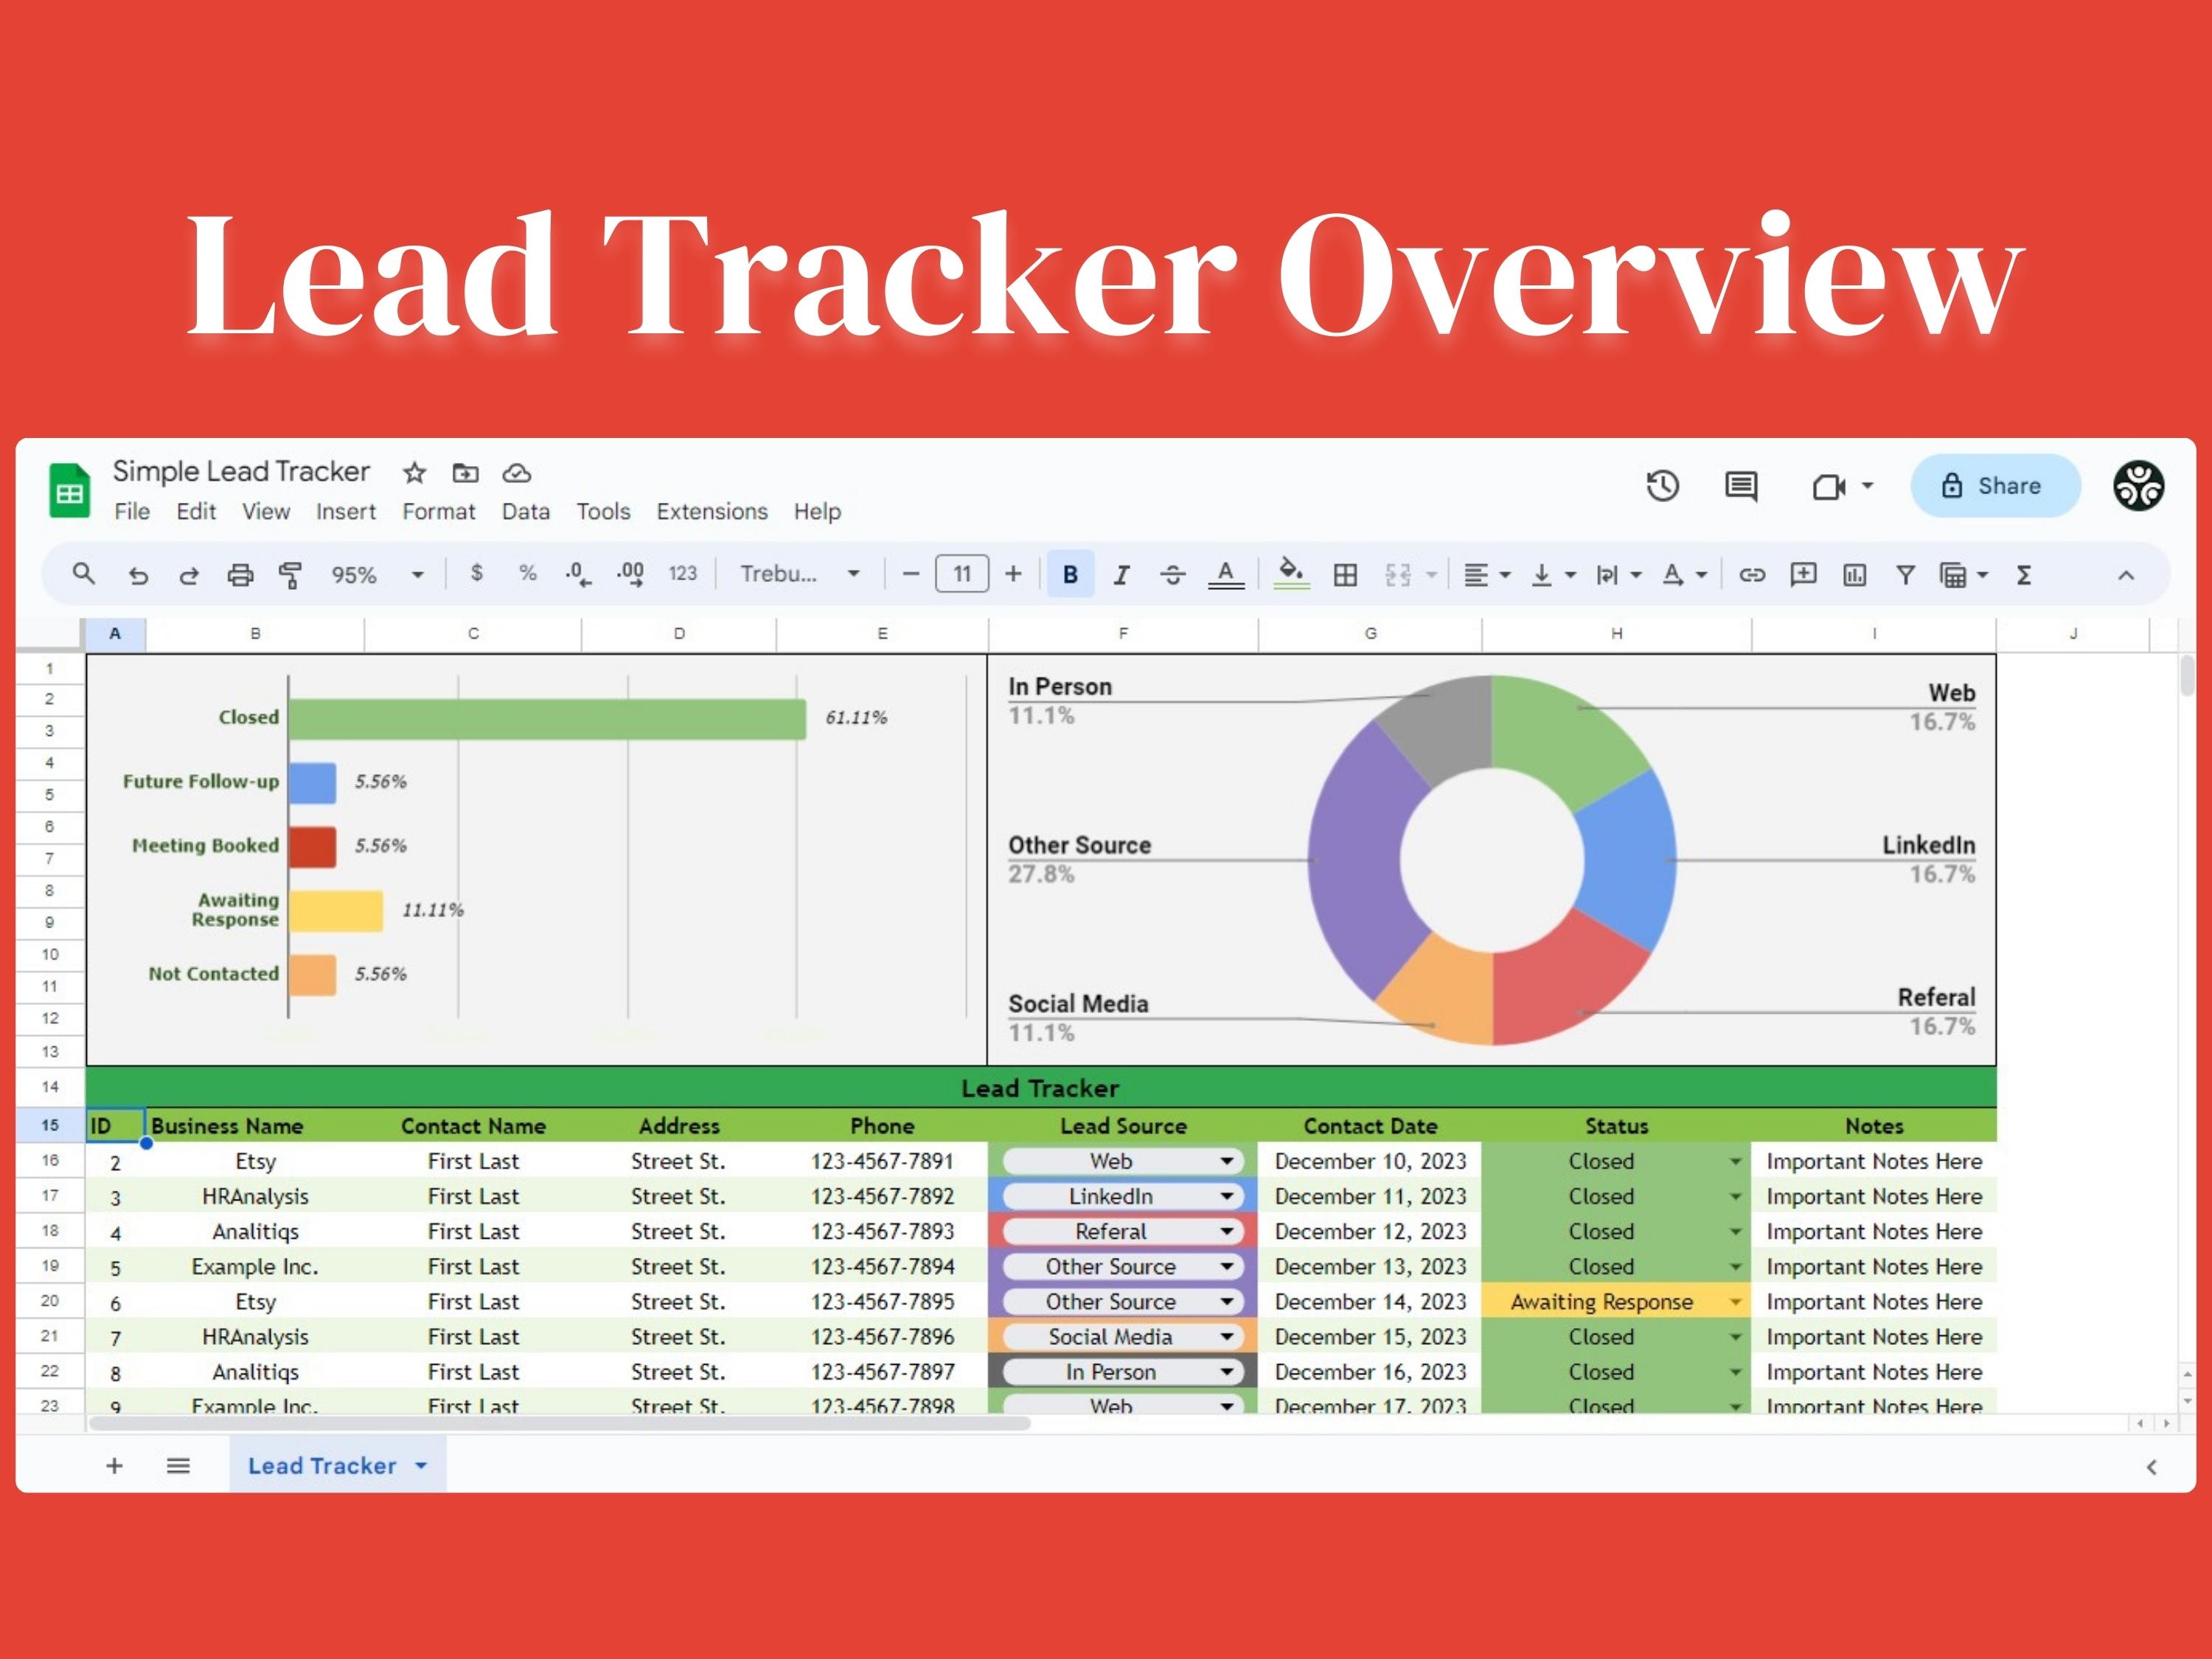Toggle bold formatting button

(1070, 575)
